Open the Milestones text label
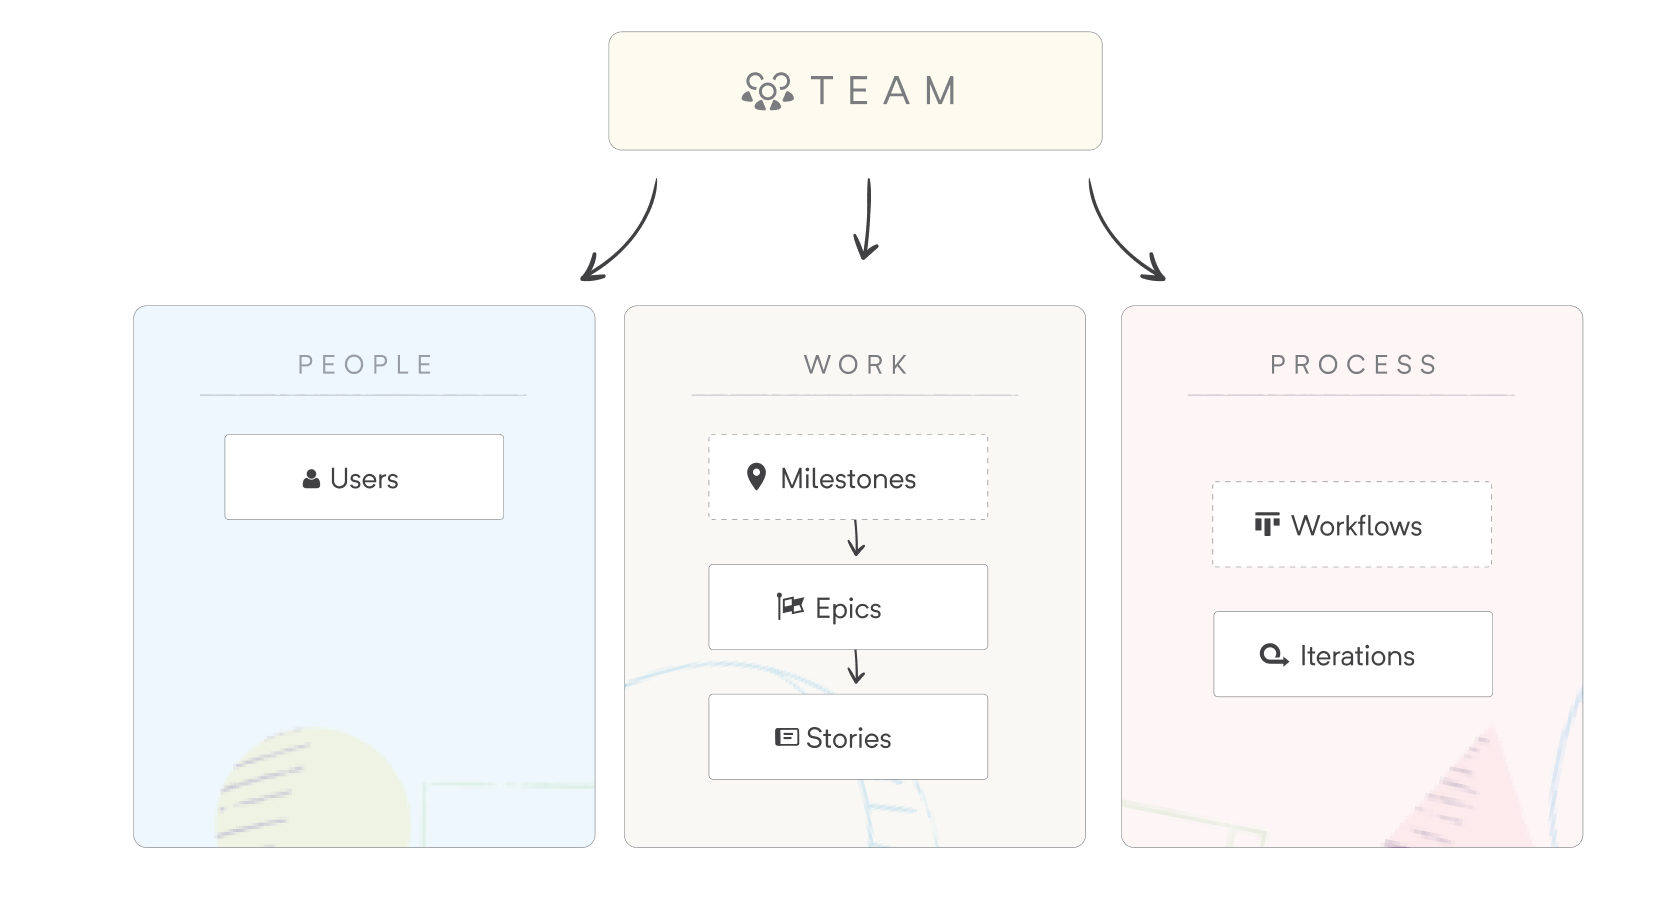Image resolution: width=1678 pixels, height=902 pixels. [848, 479]
